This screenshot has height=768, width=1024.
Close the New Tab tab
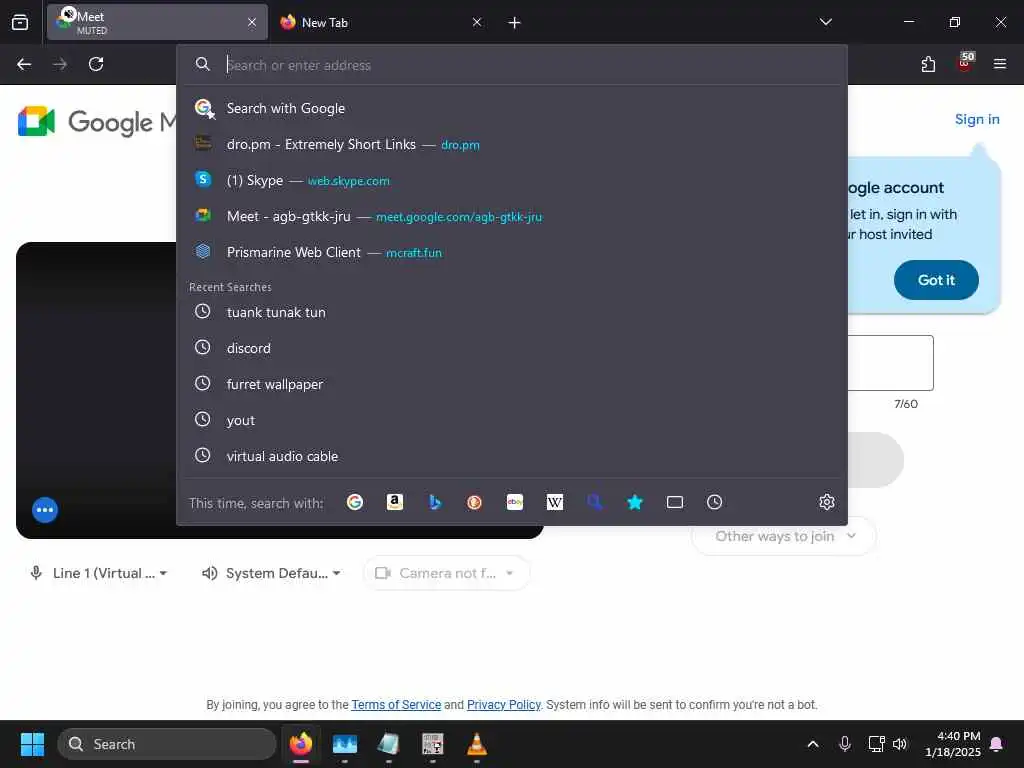pyautogui.click(x=477, y=22)
